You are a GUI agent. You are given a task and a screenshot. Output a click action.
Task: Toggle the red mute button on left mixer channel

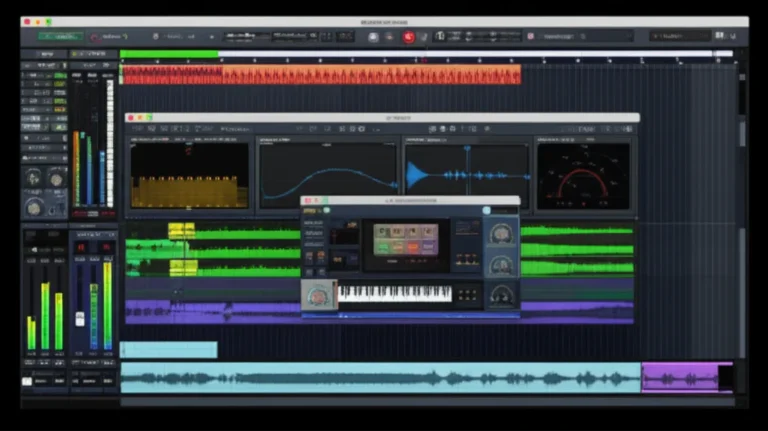point(81,247)
